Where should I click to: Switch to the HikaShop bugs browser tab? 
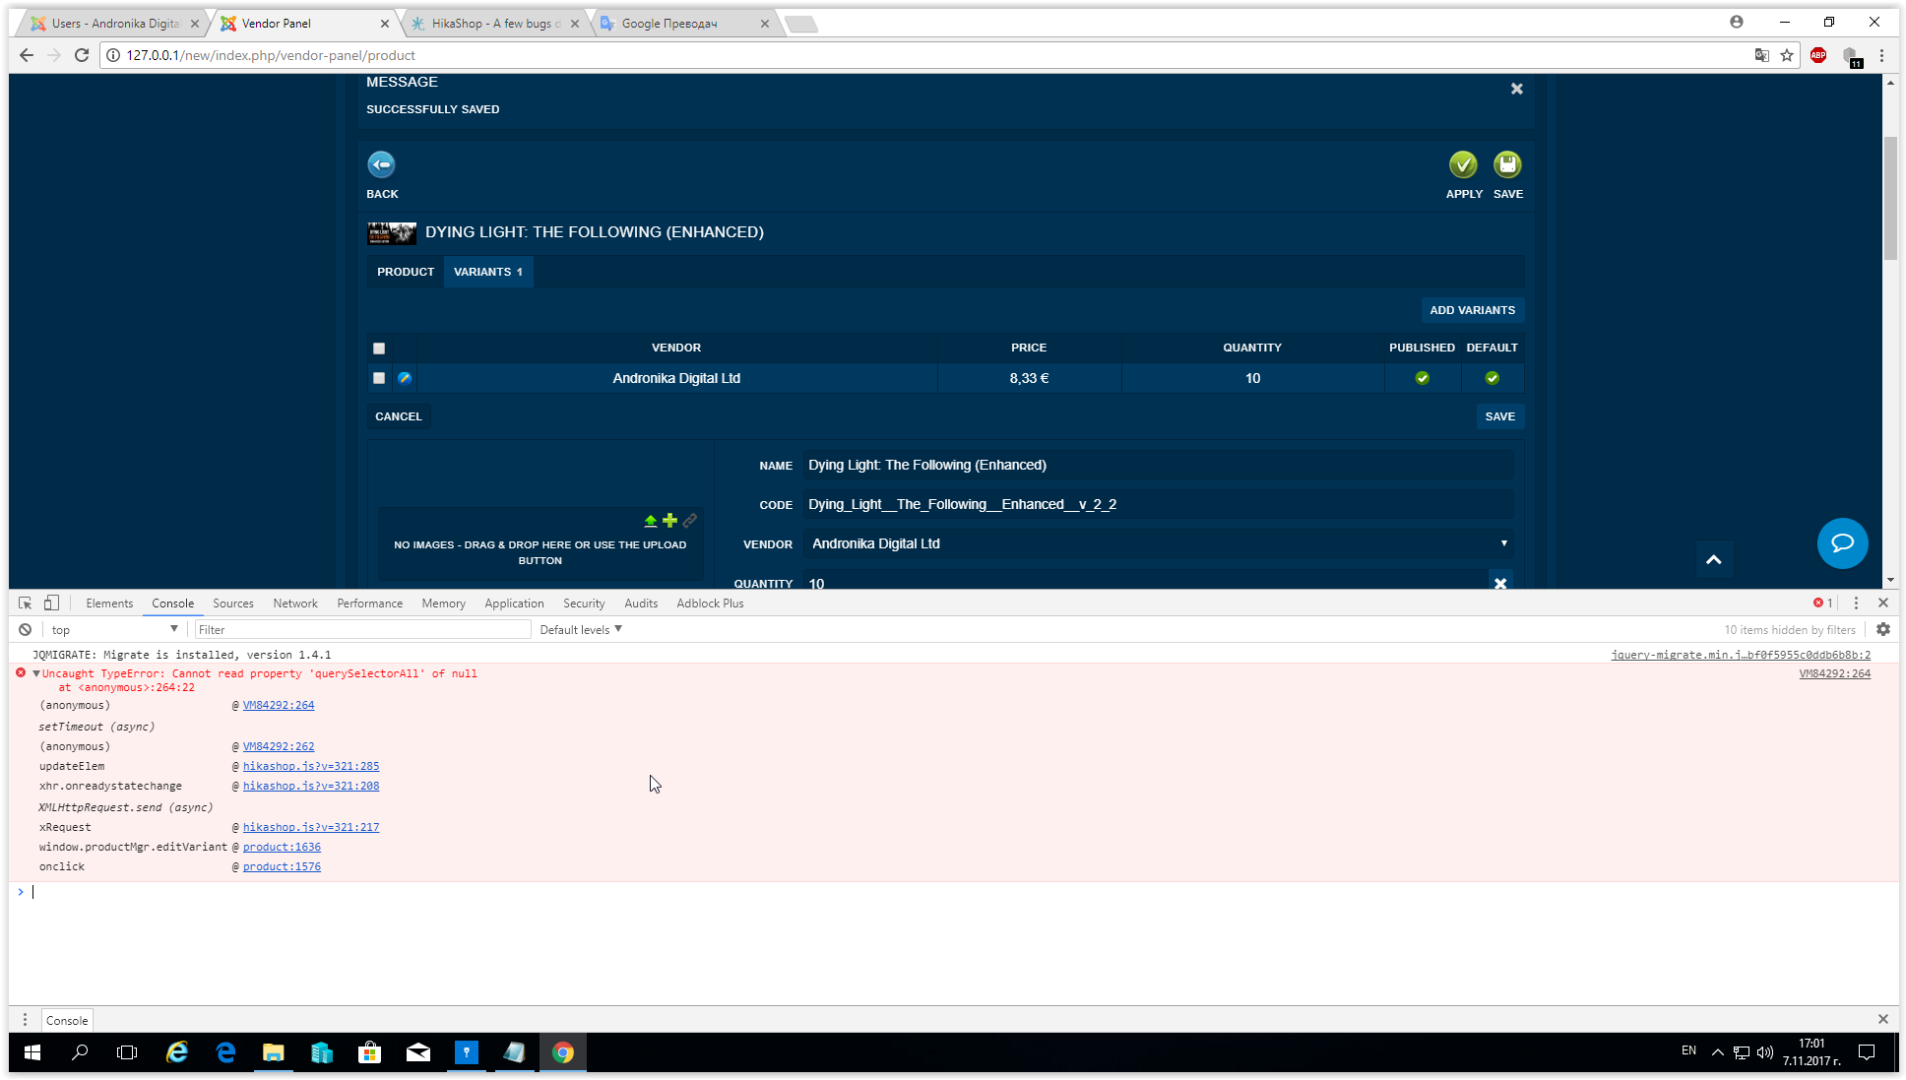coord(494,23)
